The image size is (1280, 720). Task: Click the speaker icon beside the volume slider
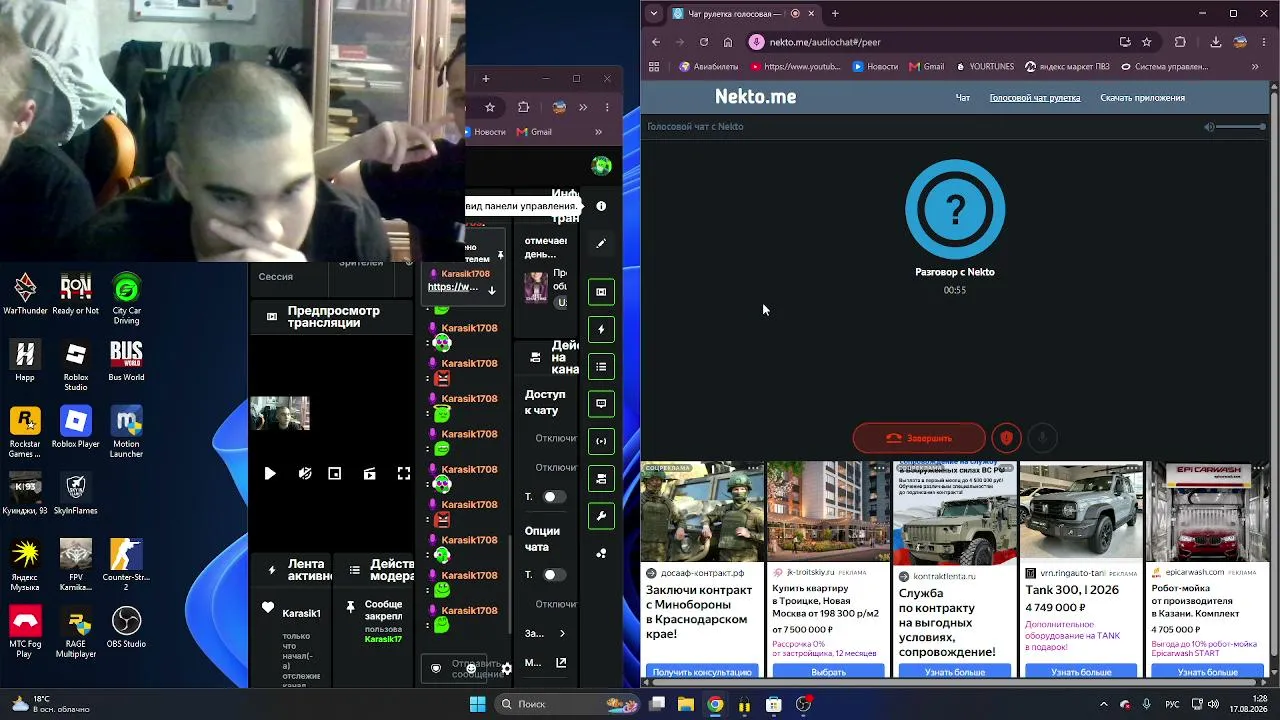(1209, 127)
